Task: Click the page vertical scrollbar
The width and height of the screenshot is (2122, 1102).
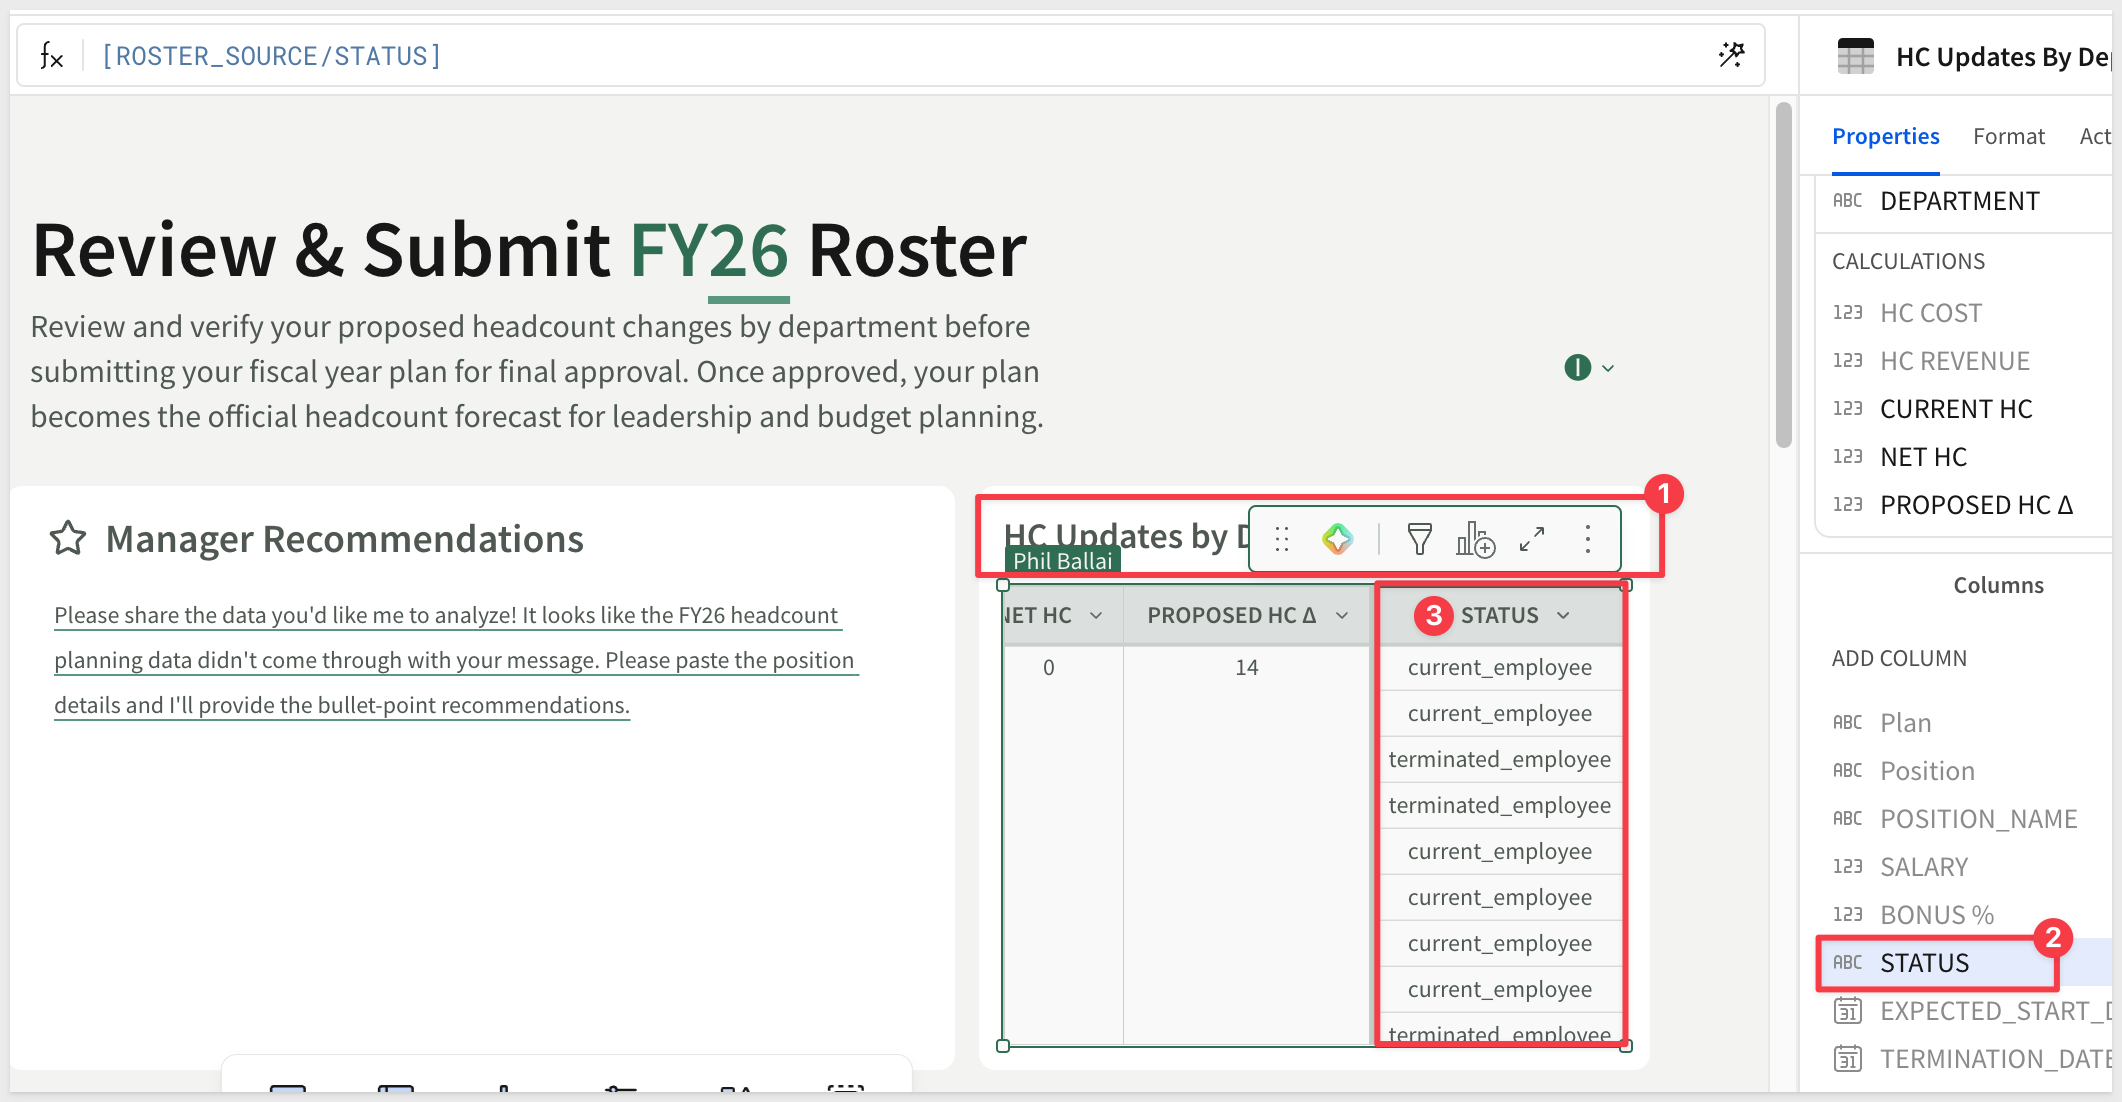Action: (x=1783, y=276)
